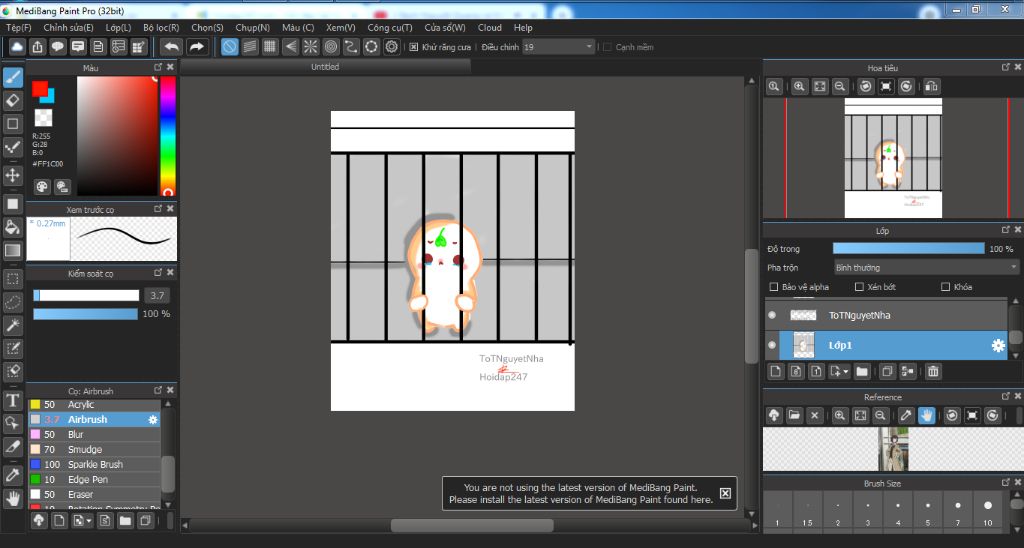Select the Move tool

(12, 175)
